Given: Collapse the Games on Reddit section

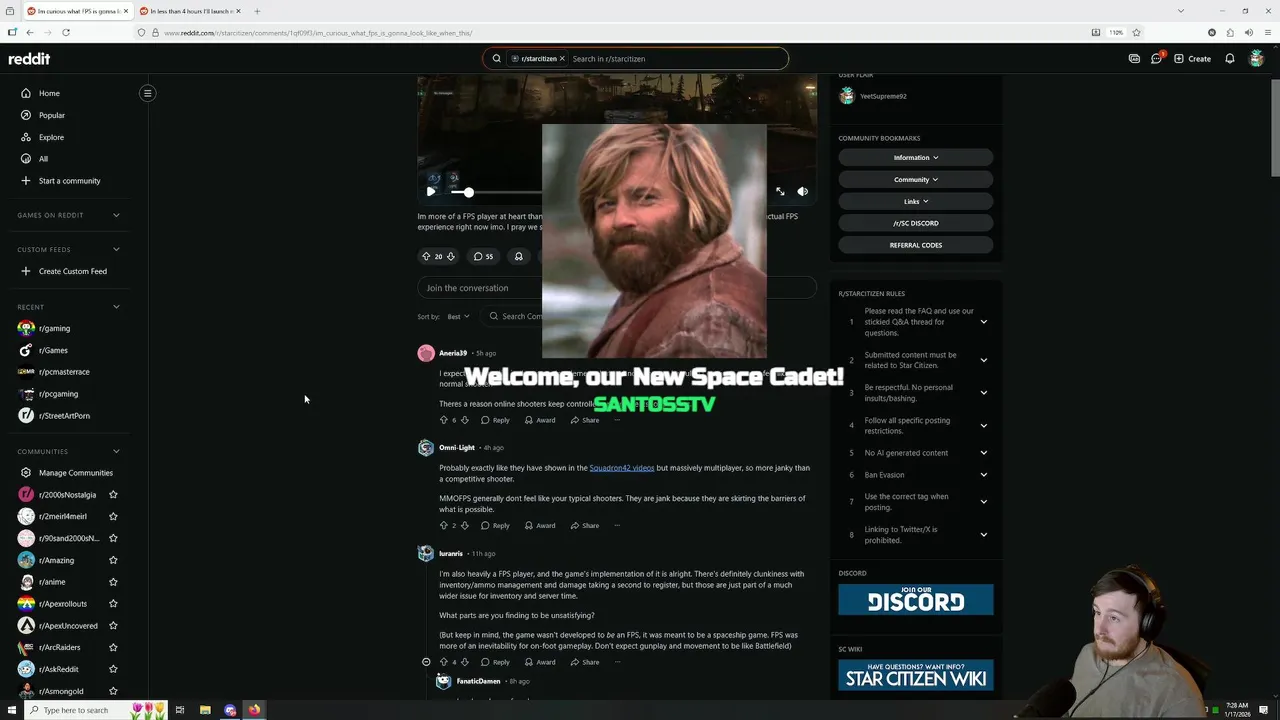Looking at the screenshot, I should (116, 215).
